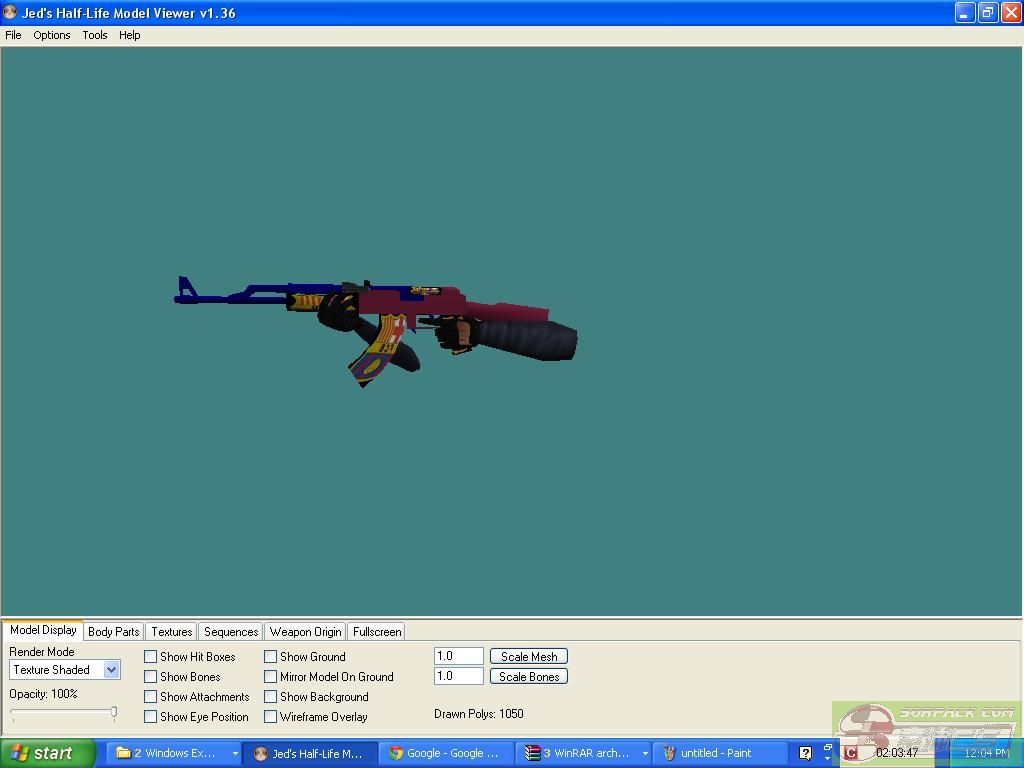Click the 02:03:47 timer in the tray
This screenshot has width=1024, height=768.
point(897,753)
